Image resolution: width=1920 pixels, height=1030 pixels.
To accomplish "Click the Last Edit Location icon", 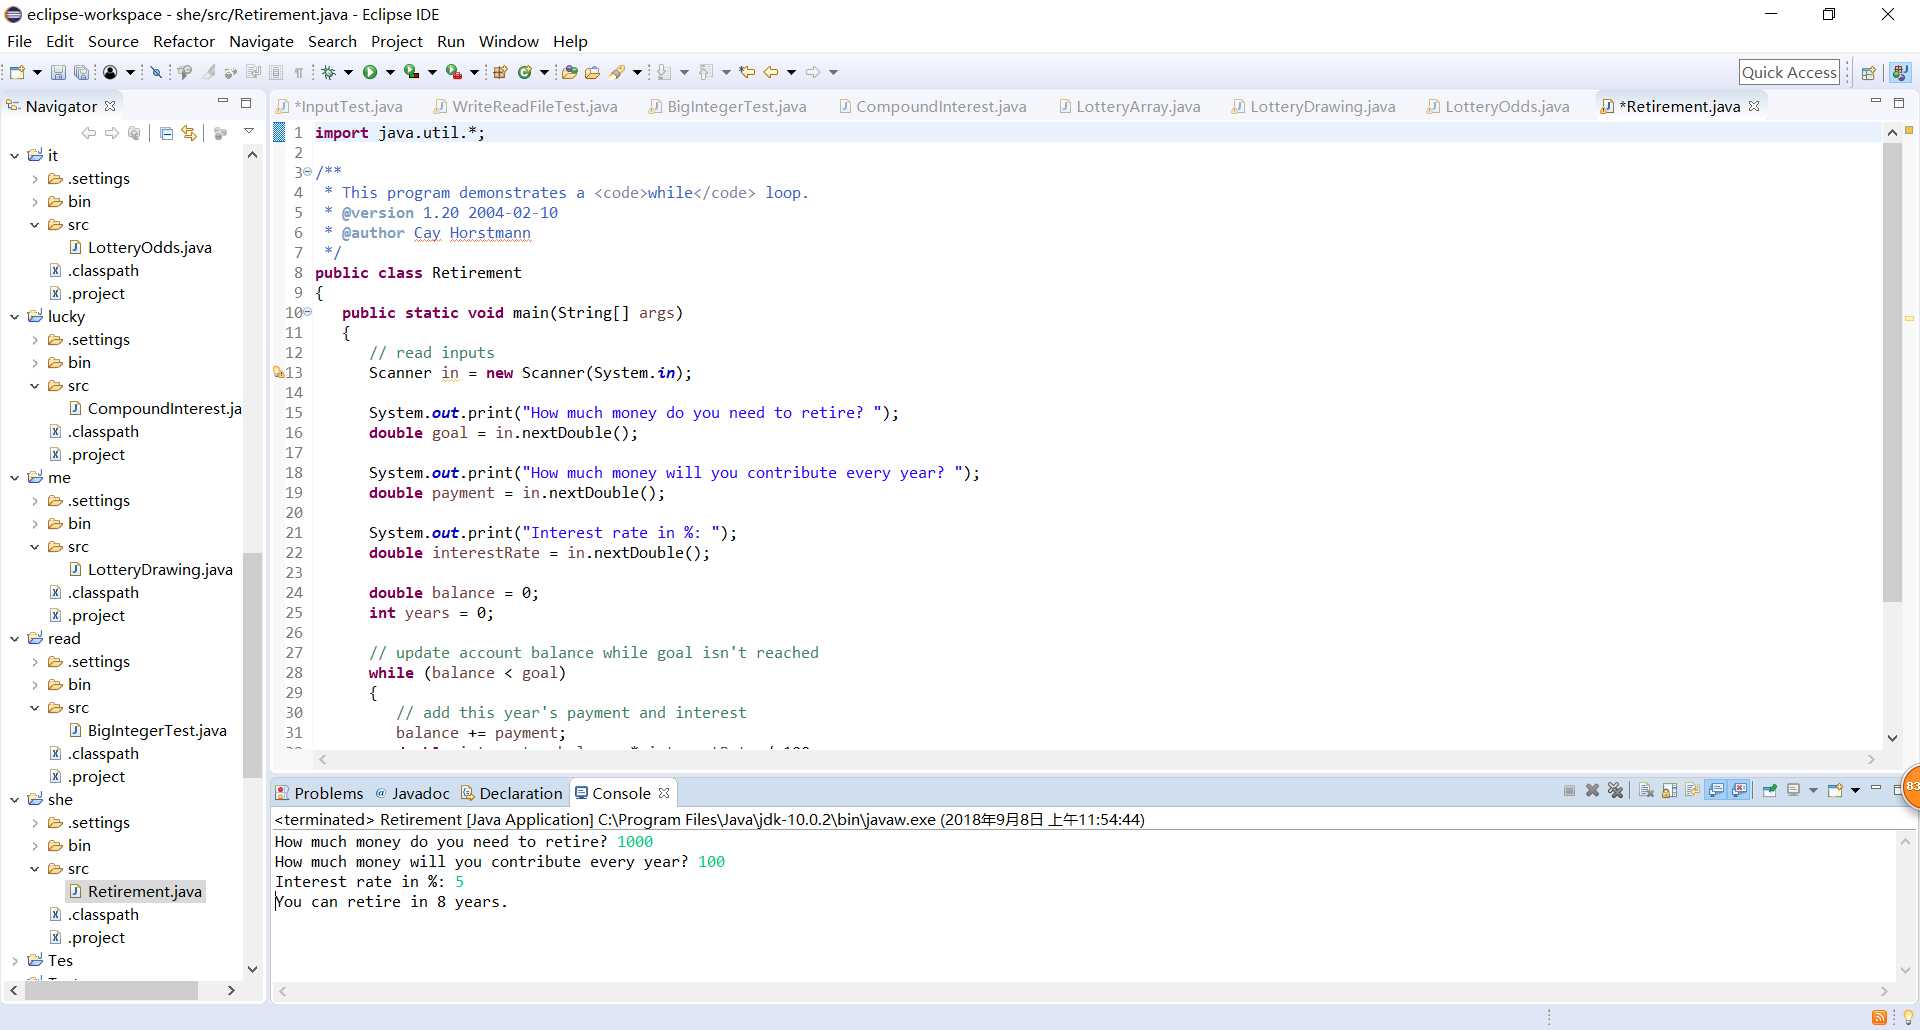I will pyautogui.click(x=746, y=72).
